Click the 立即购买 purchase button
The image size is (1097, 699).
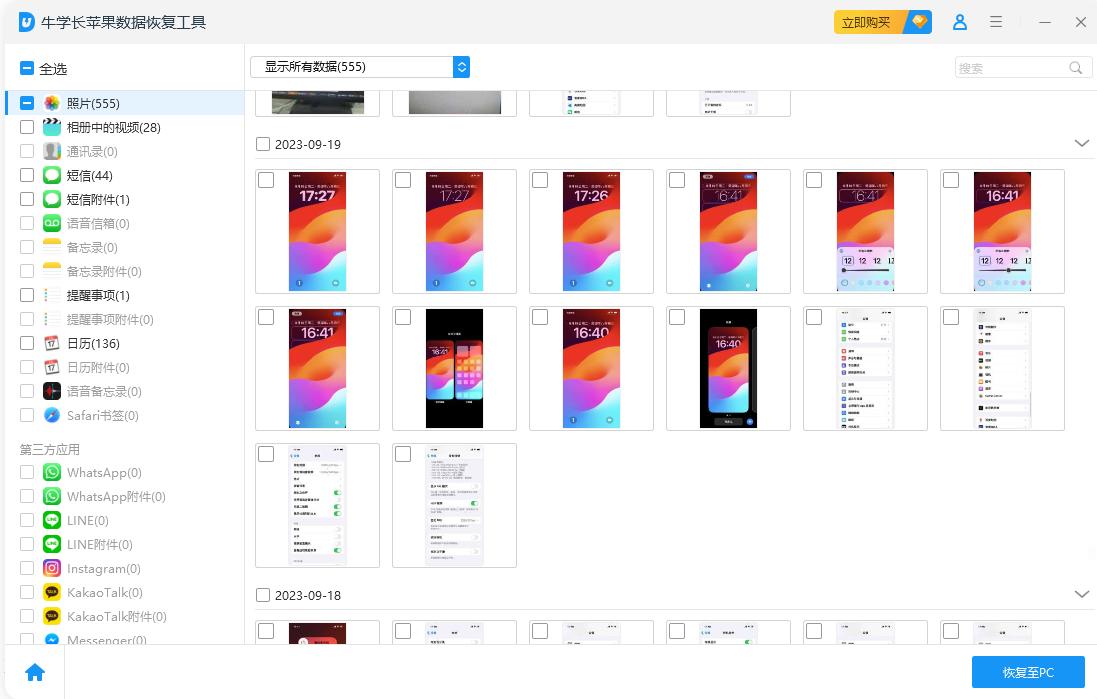pos(864,21)
